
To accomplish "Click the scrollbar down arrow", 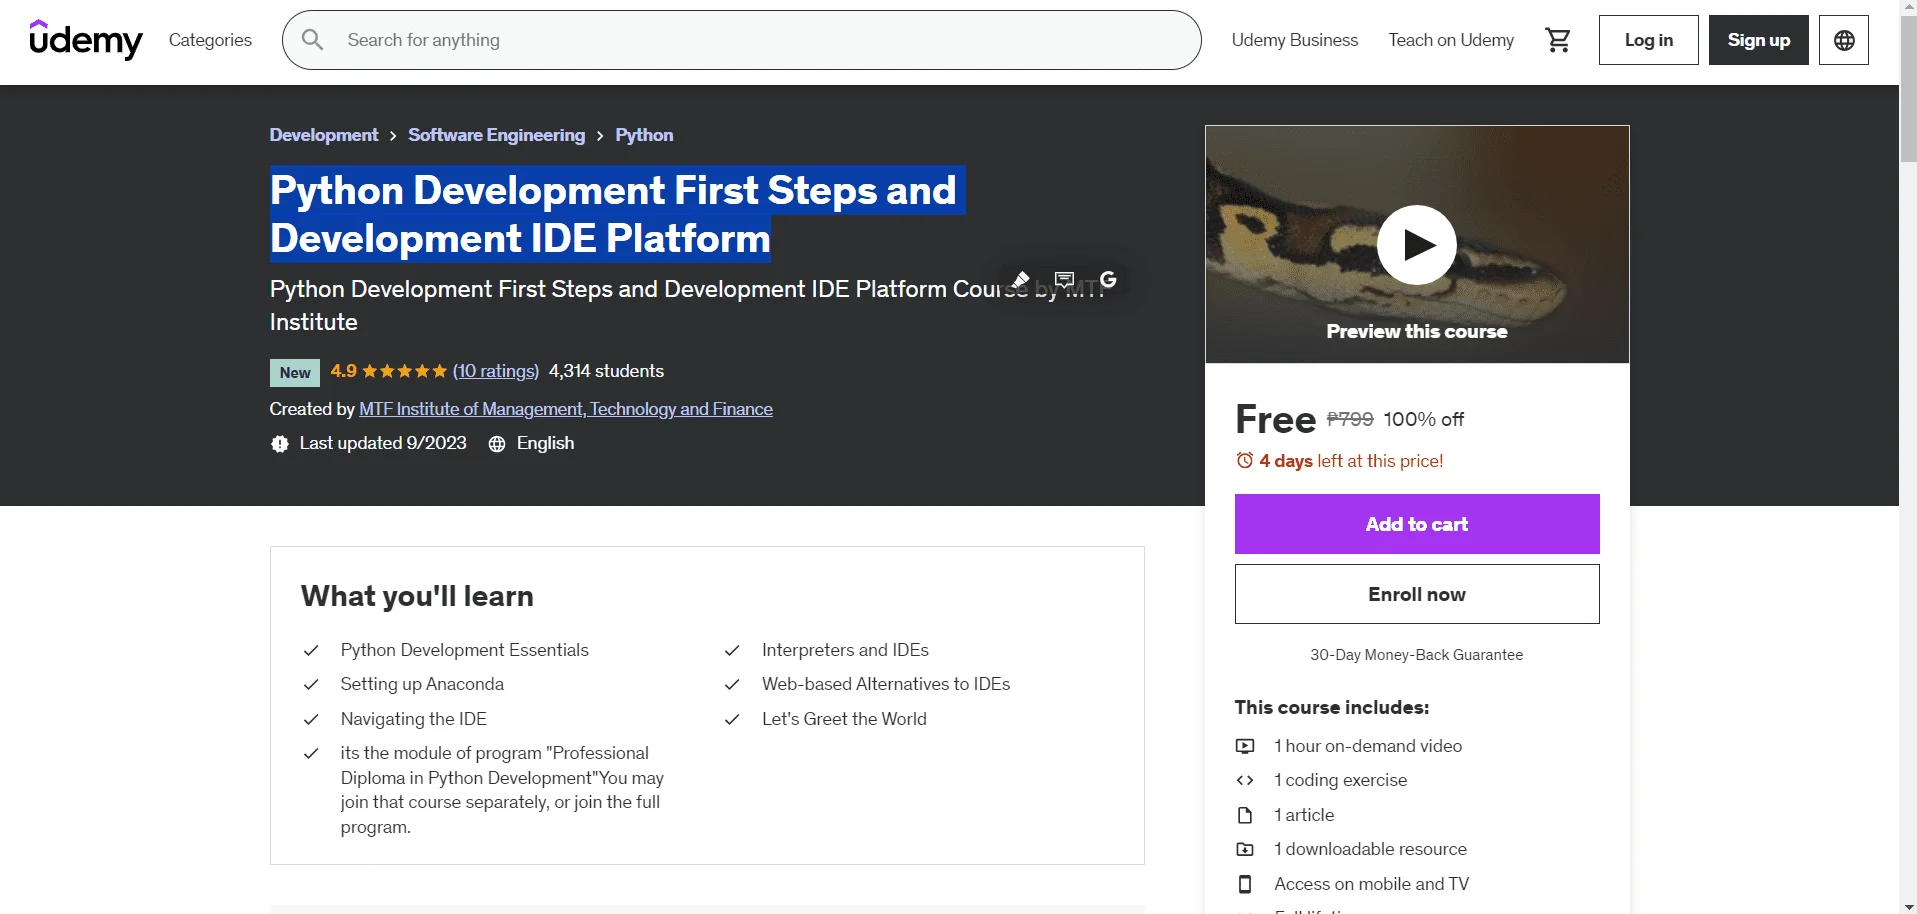I will [1908, 905].
